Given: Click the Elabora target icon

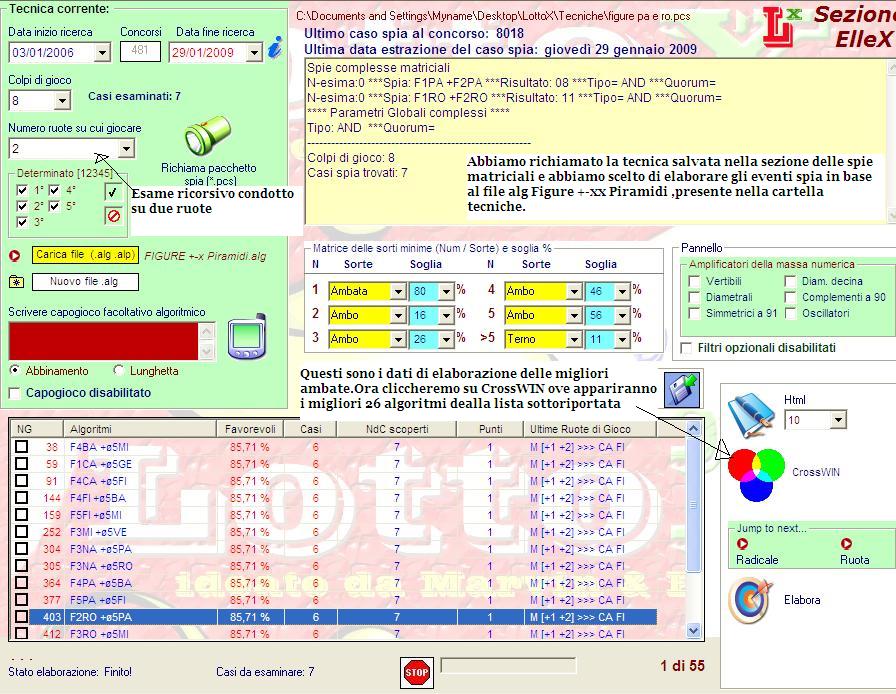Looking at the screenshot, I should click(x=751, y=600).
